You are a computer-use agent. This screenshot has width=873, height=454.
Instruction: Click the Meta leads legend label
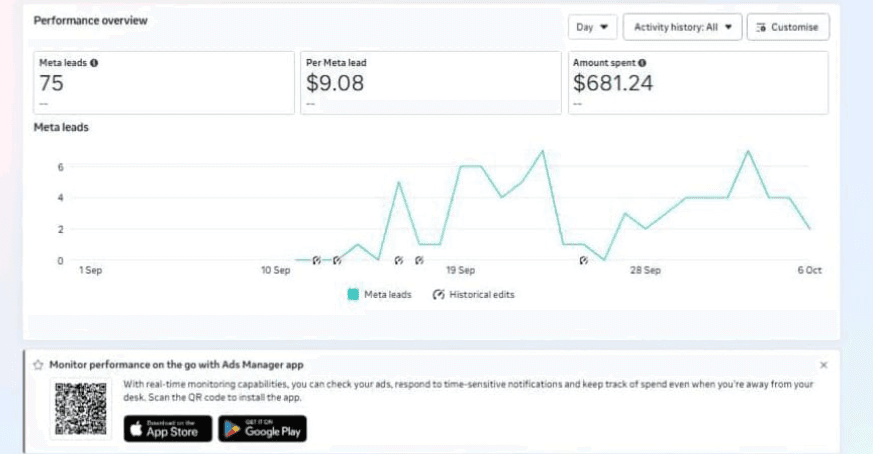tap(388, 294)
